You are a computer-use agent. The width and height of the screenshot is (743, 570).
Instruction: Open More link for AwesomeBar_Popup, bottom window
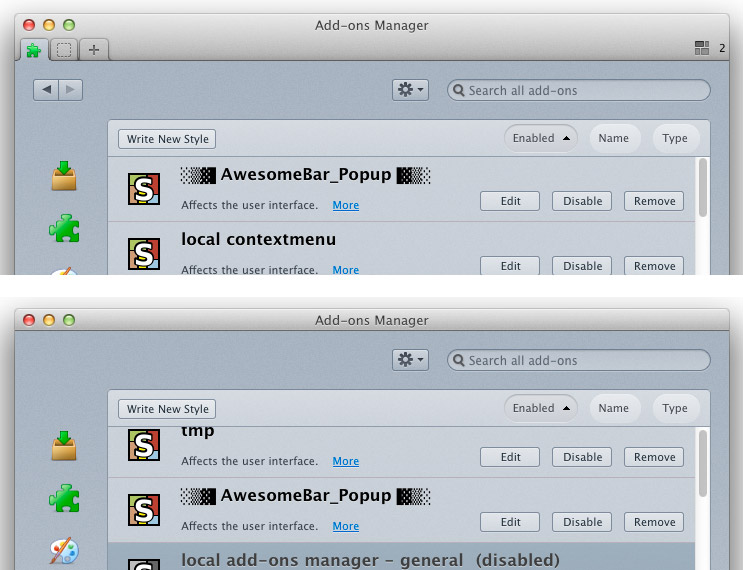tap(345, 526)
